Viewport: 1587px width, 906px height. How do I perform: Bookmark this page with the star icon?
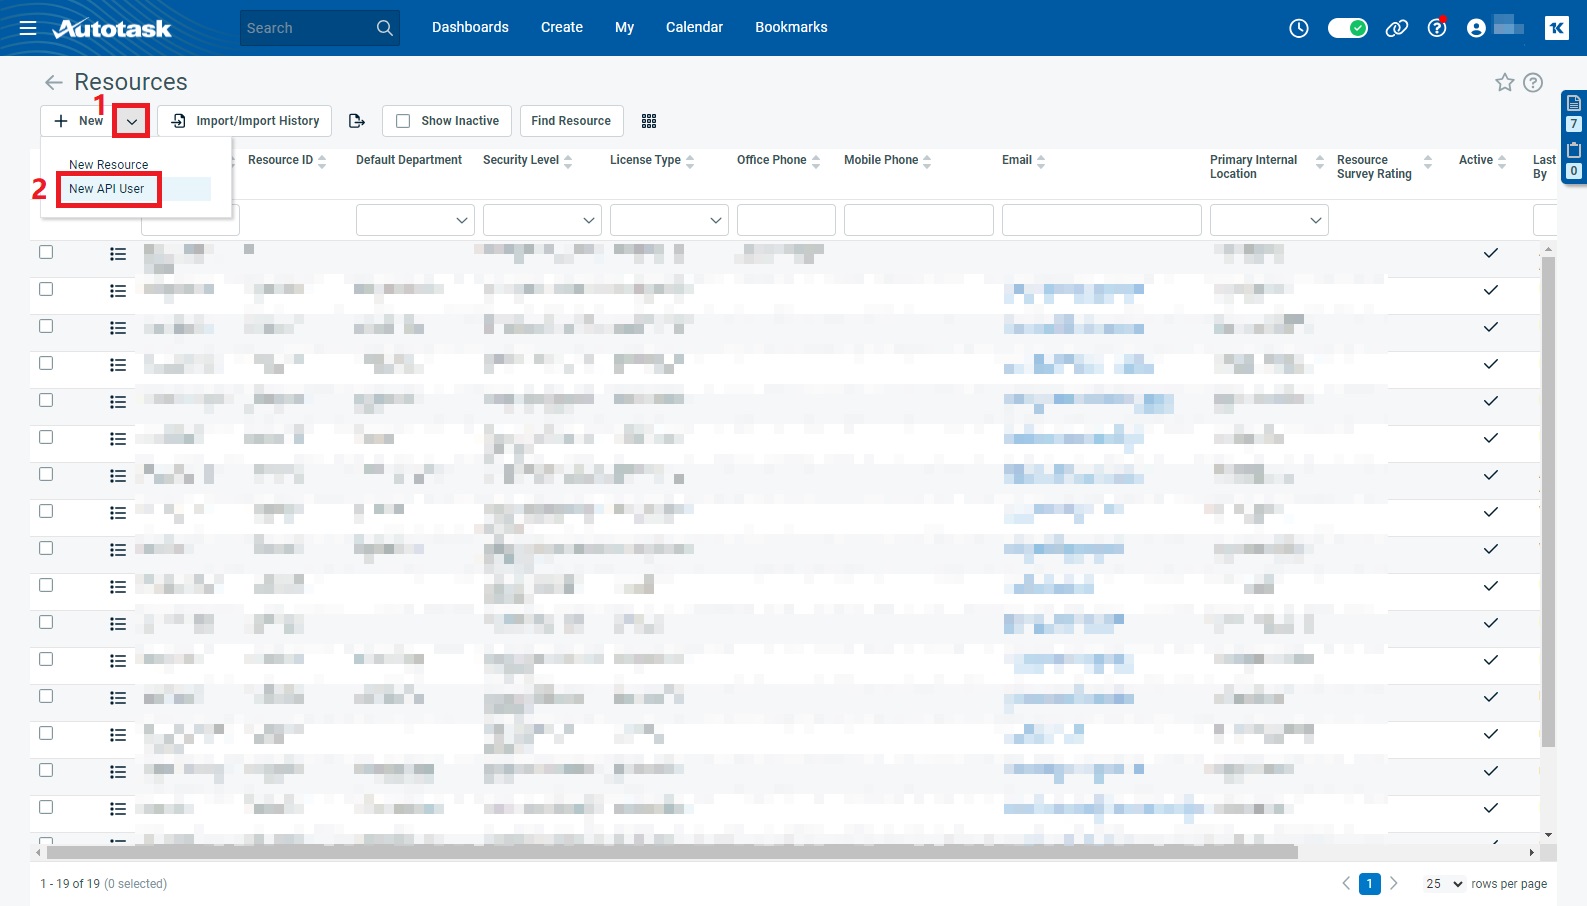(1504, 83)
